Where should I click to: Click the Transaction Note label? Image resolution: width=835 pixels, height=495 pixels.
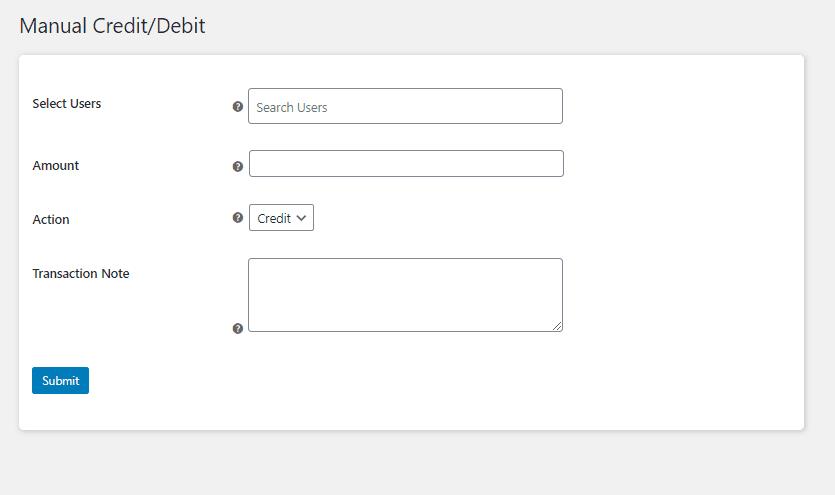(80, 273)
